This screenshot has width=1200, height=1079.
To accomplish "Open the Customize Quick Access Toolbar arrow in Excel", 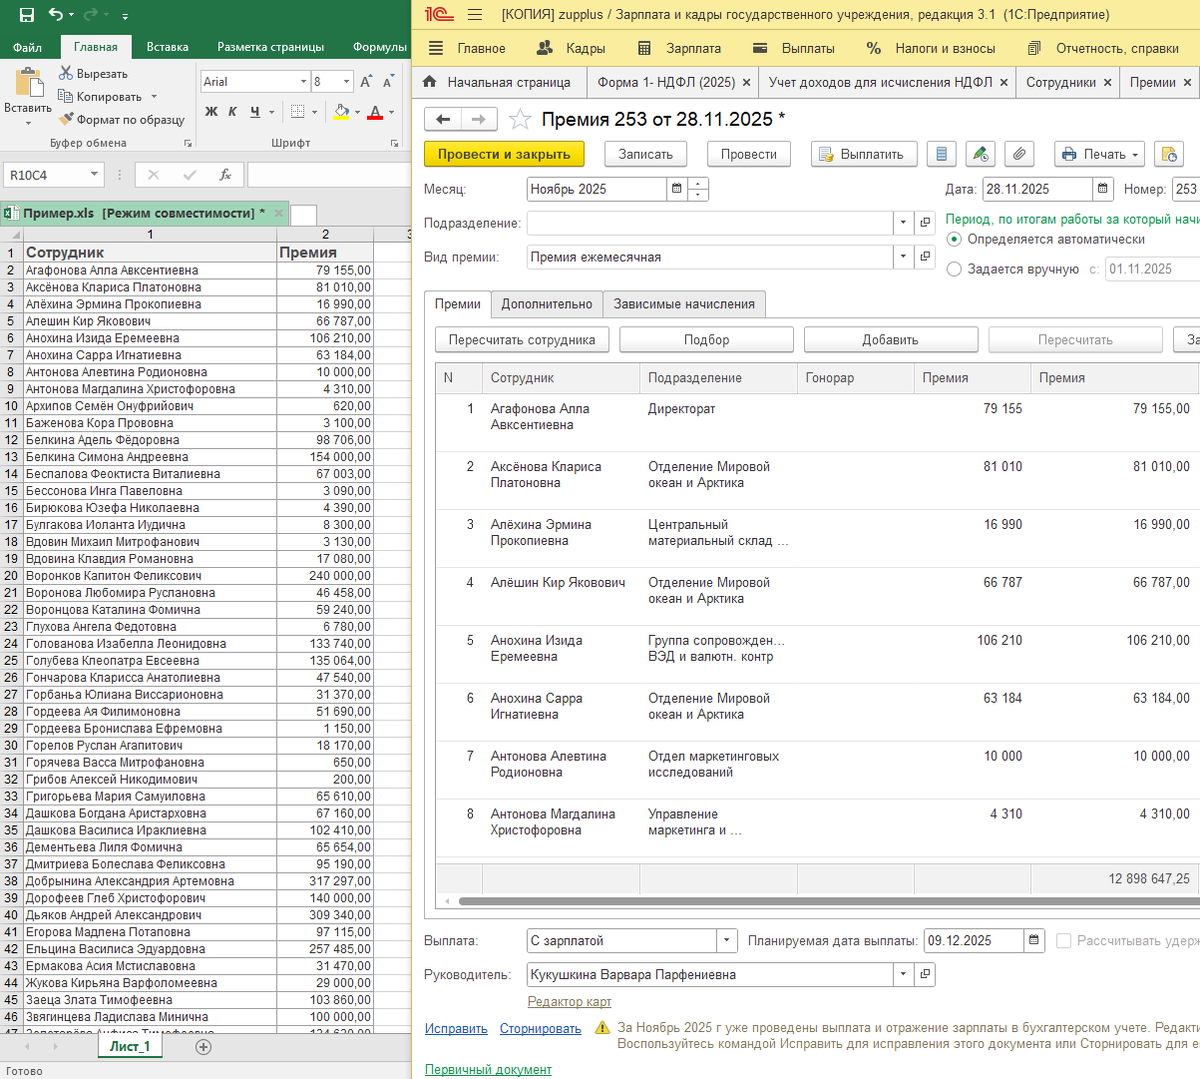I will click(x=125, y=17).
